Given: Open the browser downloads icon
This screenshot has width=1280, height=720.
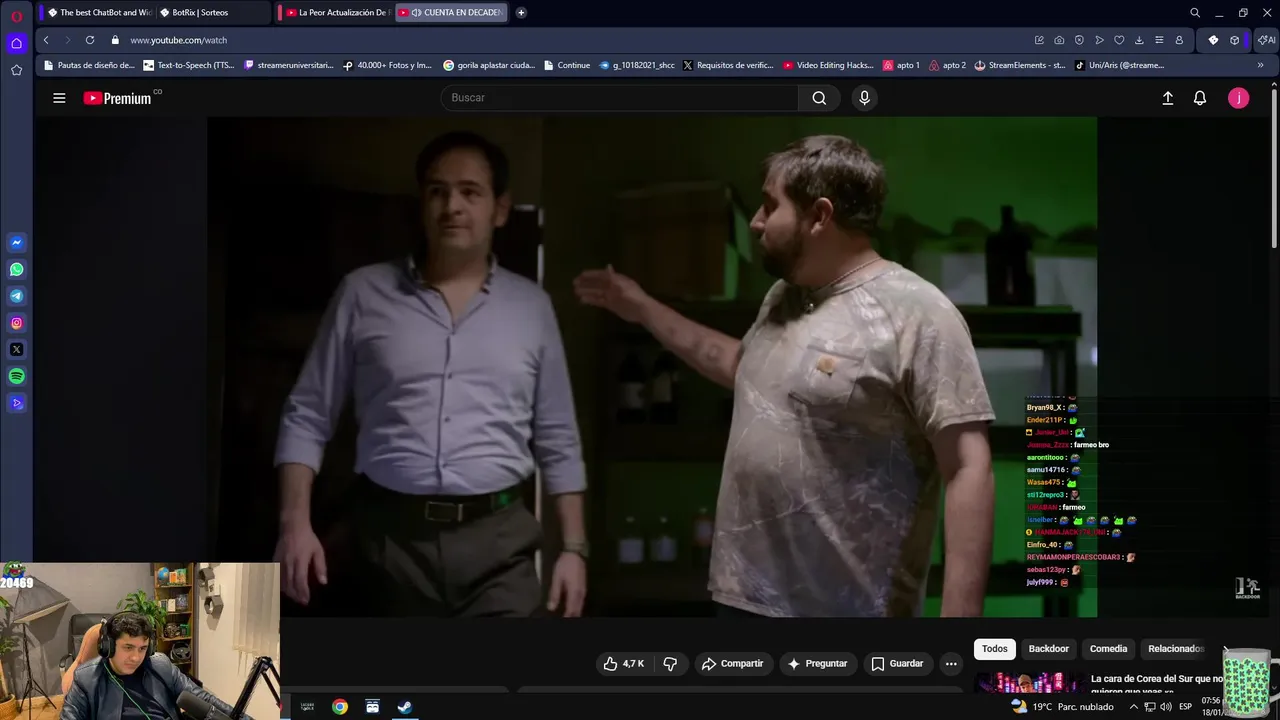Looking at the screenshot, I should (1139, 40).
